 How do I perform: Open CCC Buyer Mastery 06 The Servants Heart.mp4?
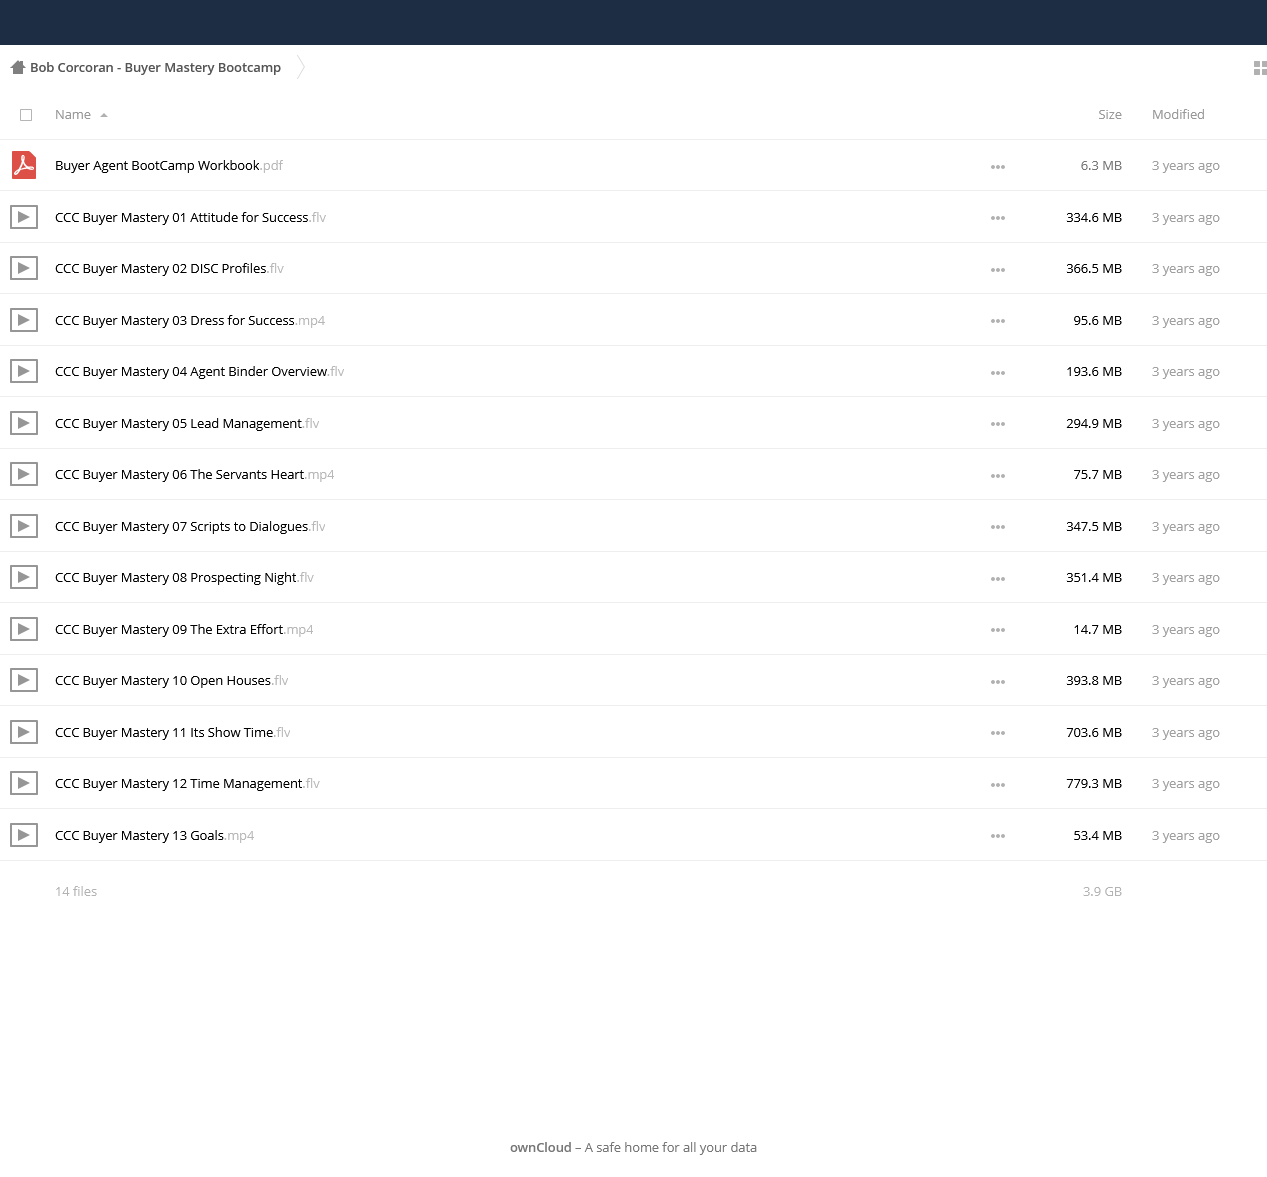[194, 475]
